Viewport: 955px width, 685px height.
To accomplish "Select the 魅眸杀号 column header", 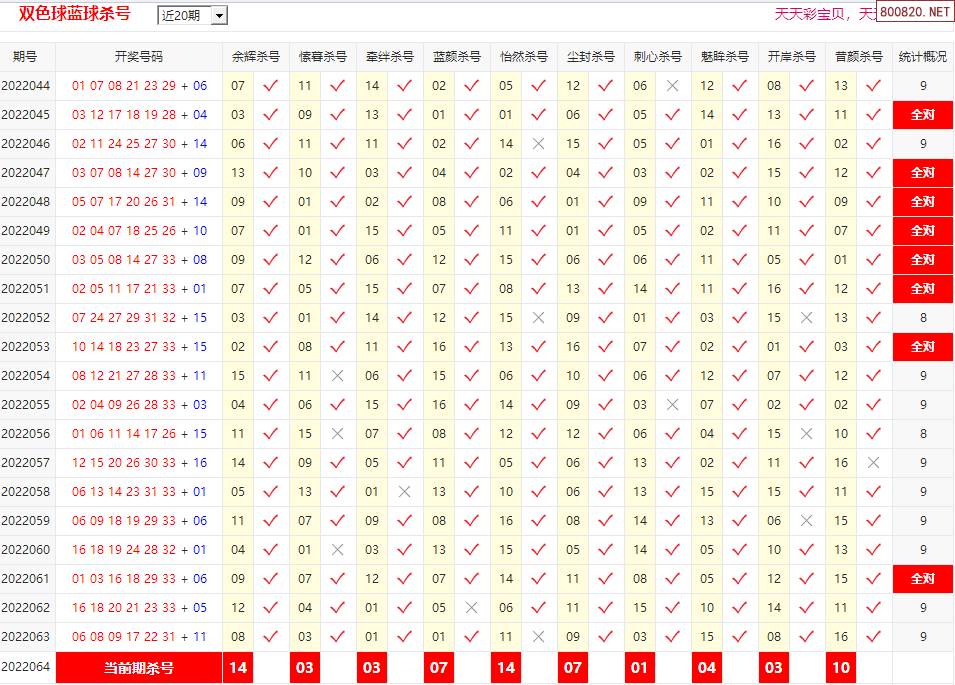I will click(x=725, y=57).
